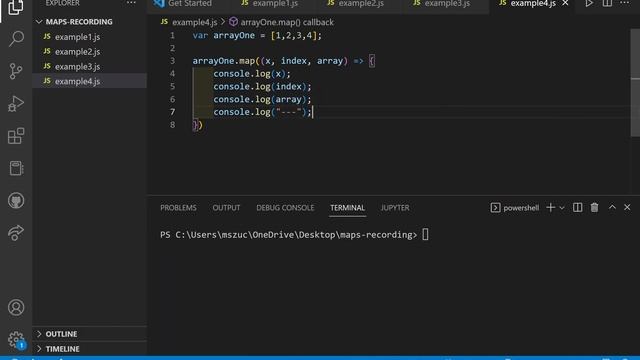Open the Manage gear icon

[x=16, y=340]
